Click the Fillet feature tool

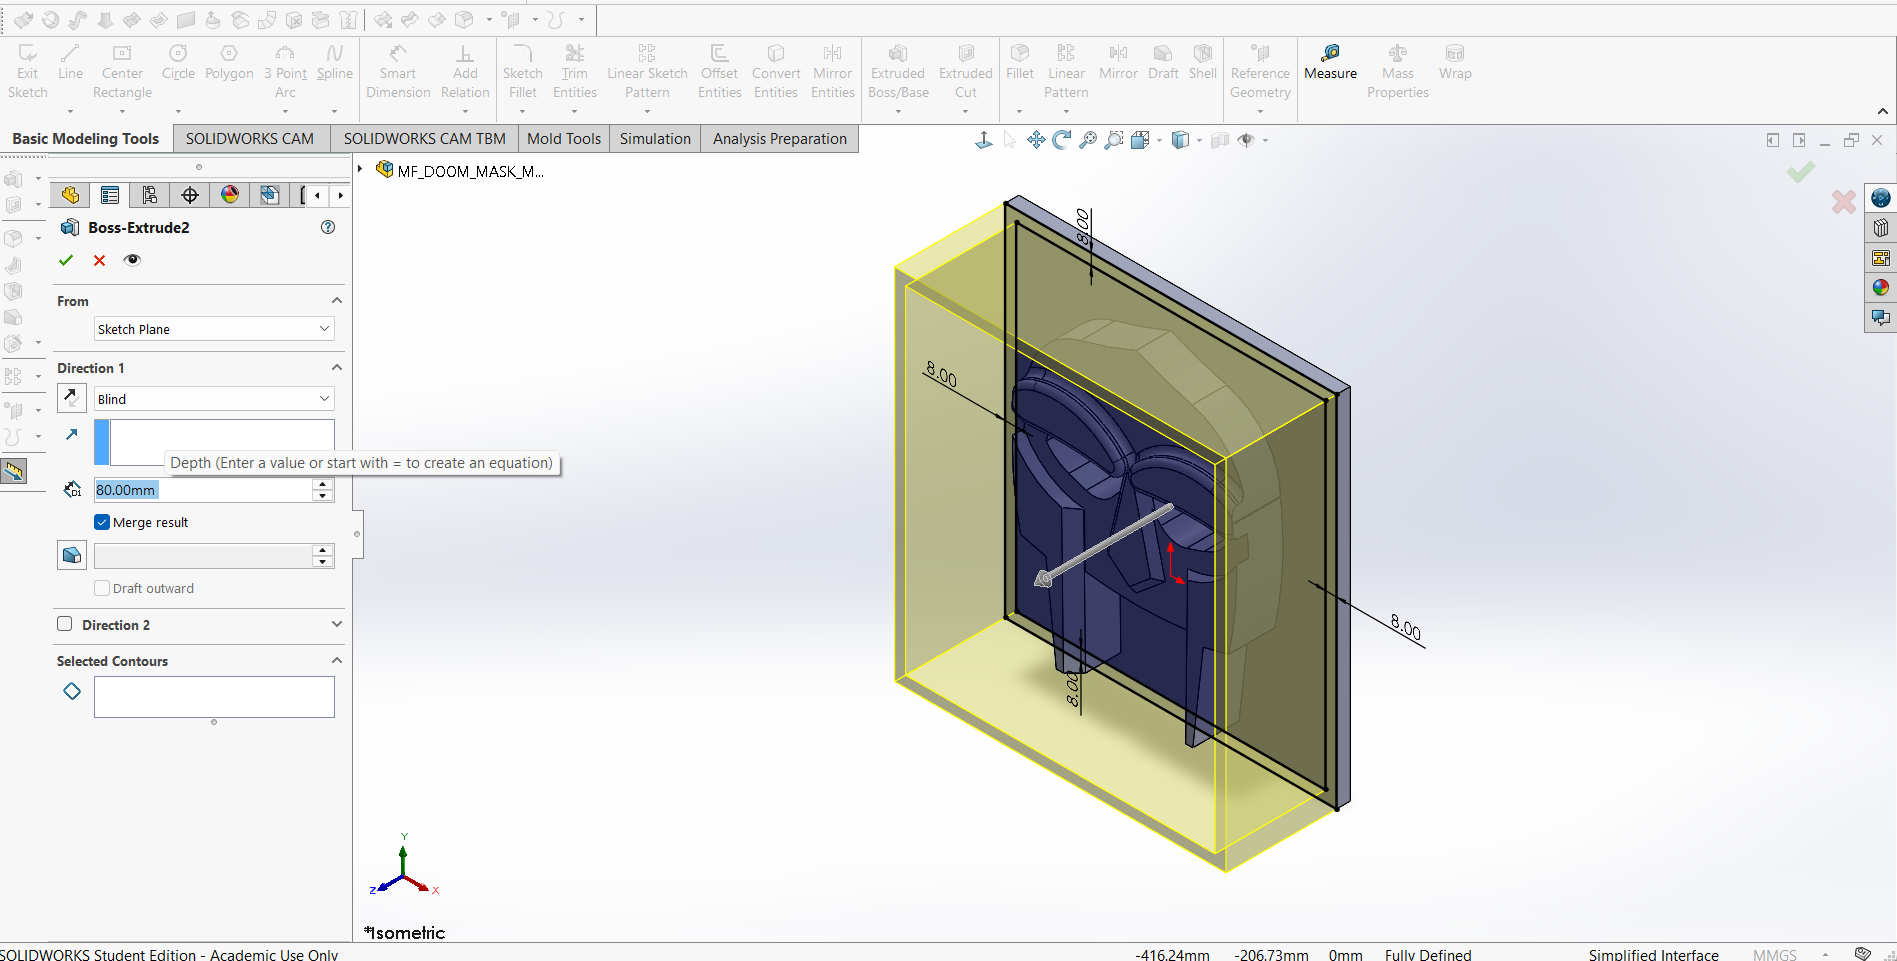1020,62
